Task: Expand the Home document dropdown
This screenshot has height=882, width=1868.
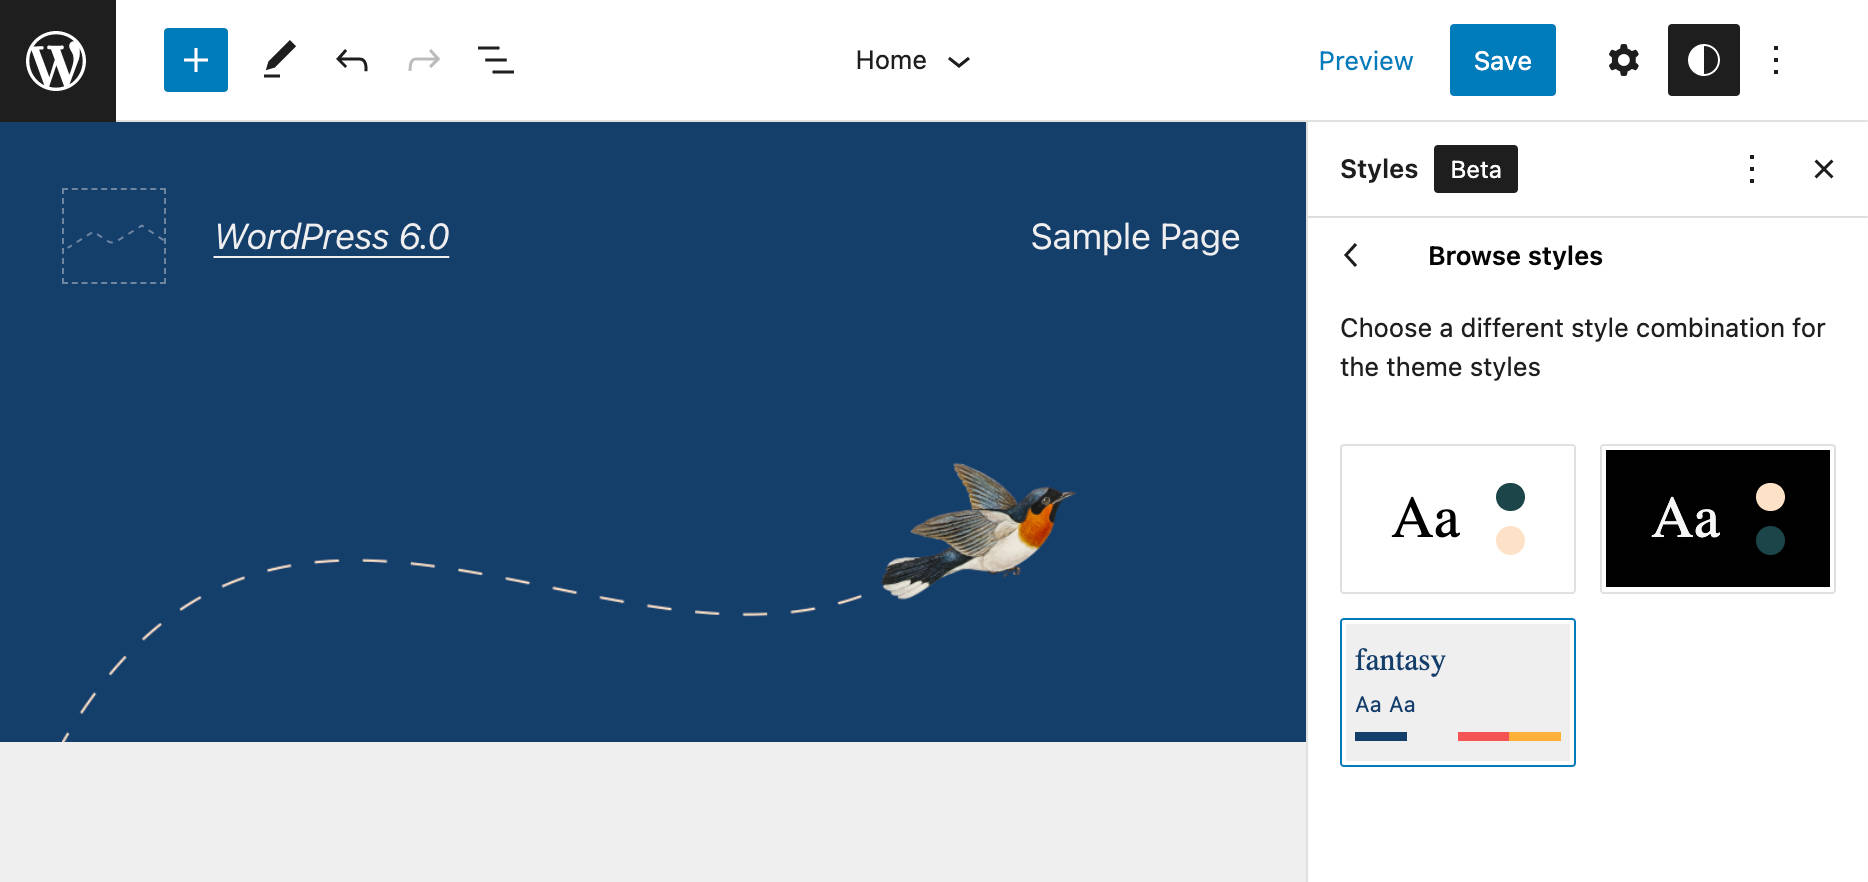Action: coord(913,60)
